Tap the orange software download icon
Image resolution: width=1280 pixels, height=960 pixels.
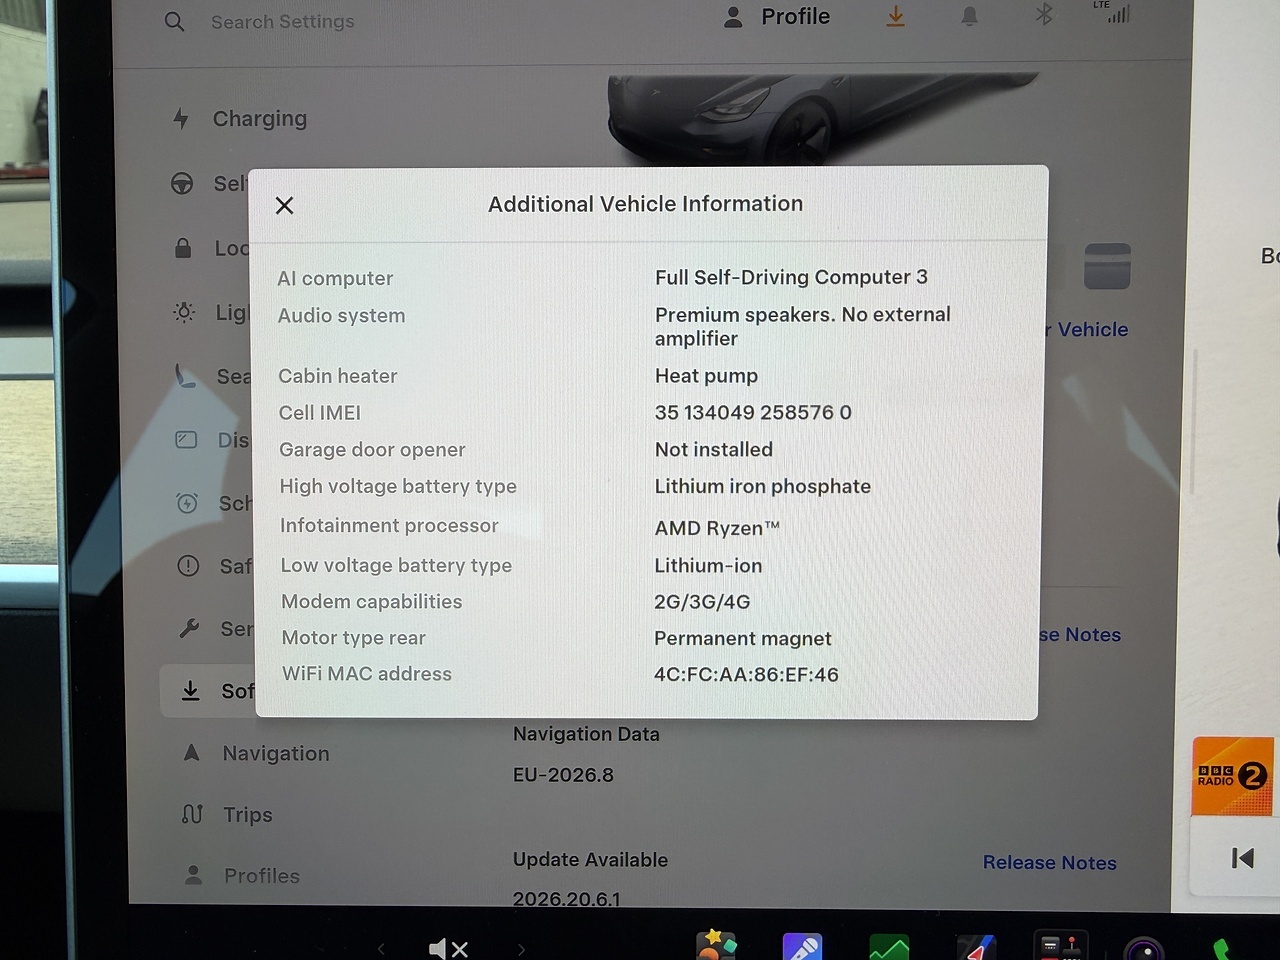895,16
